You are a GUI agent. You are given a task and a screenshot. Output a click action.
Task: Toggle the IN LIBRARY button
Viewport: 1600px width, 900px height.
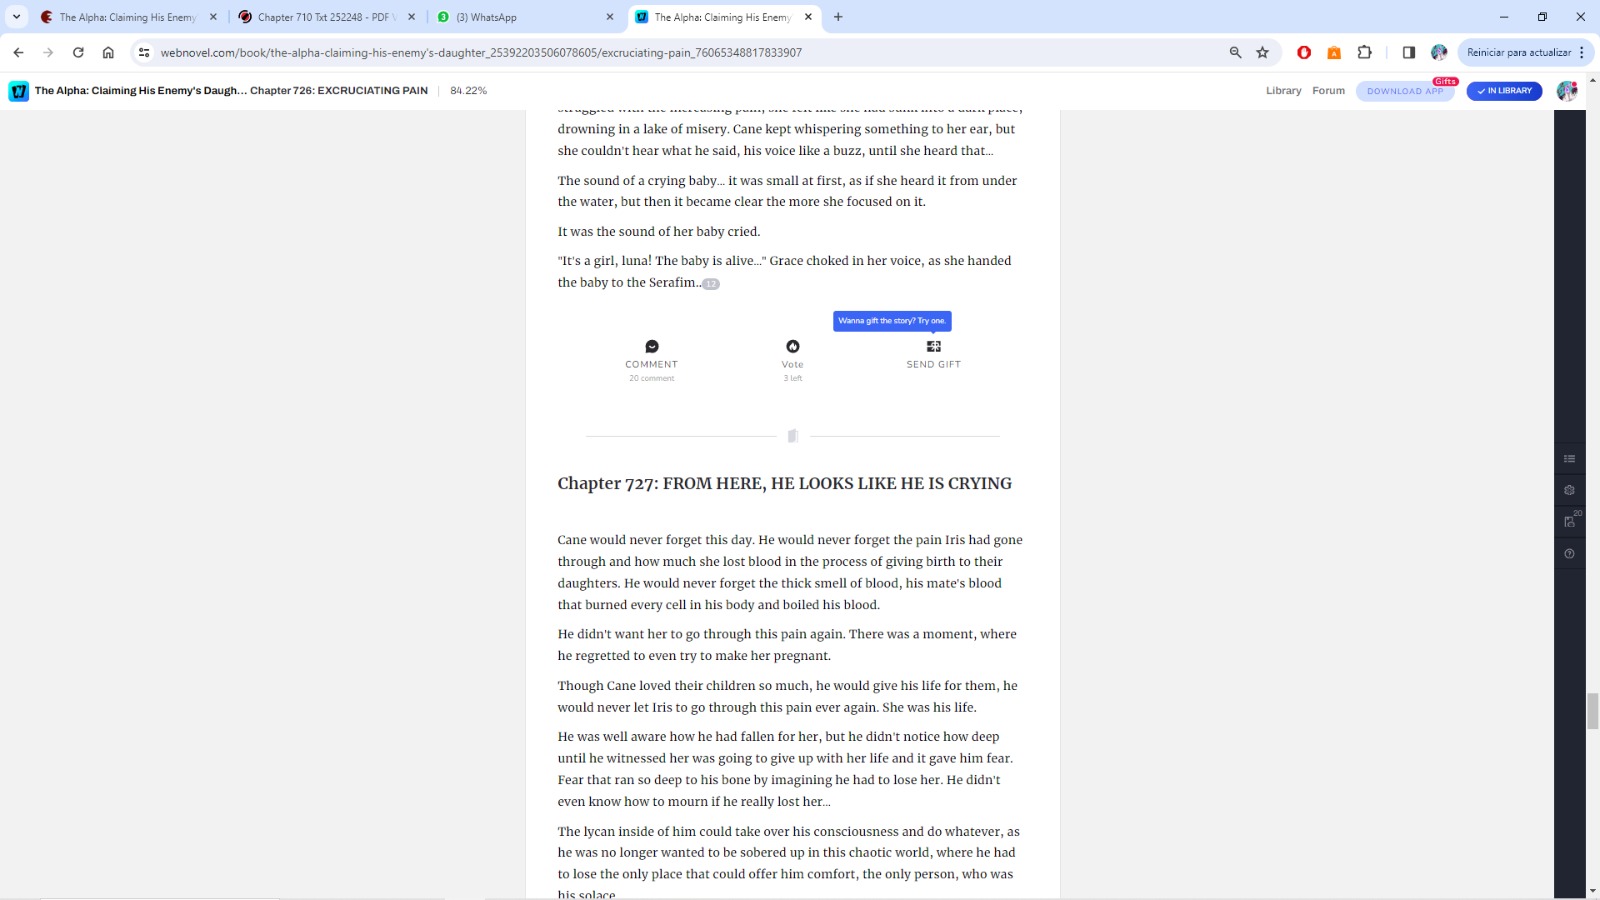1504,91
